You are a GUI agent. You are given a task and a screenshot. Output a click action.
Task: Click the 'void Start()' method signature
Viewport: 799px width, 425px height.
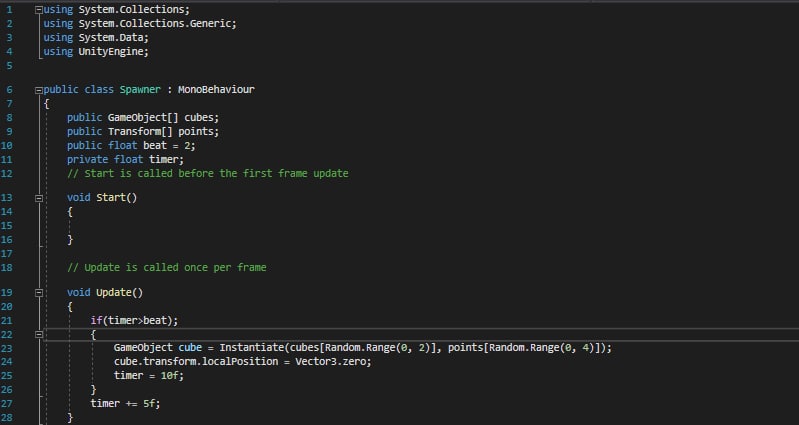click(102, 198)
